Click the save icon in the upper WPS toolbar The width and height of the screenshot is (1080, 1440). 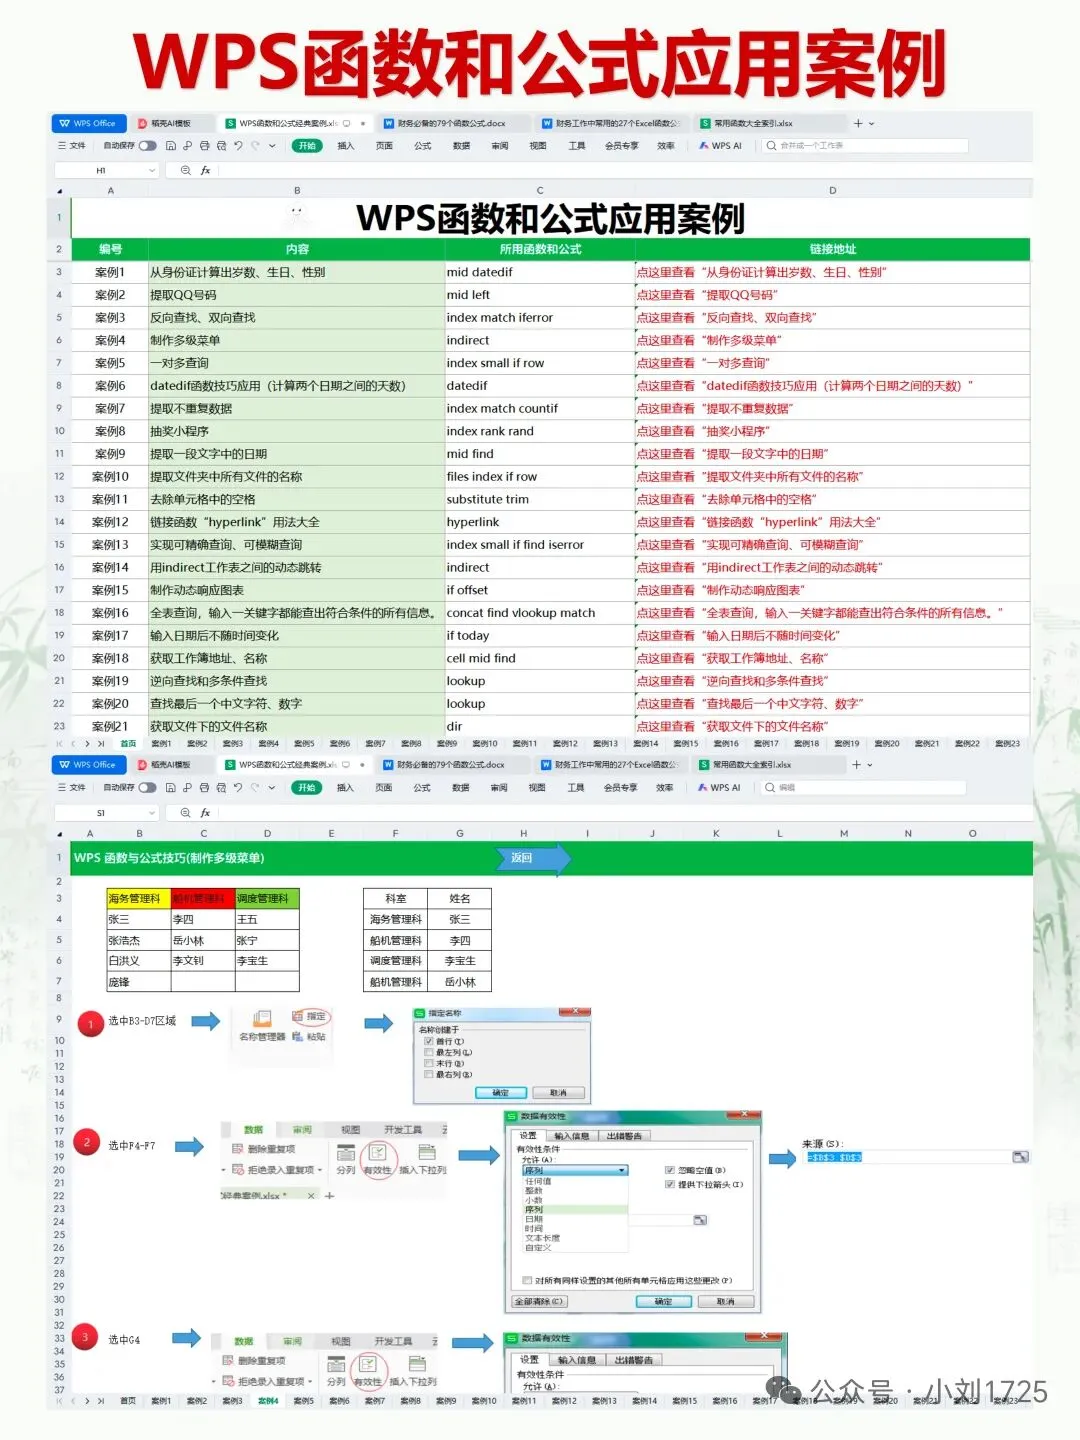tap(171, 146)
